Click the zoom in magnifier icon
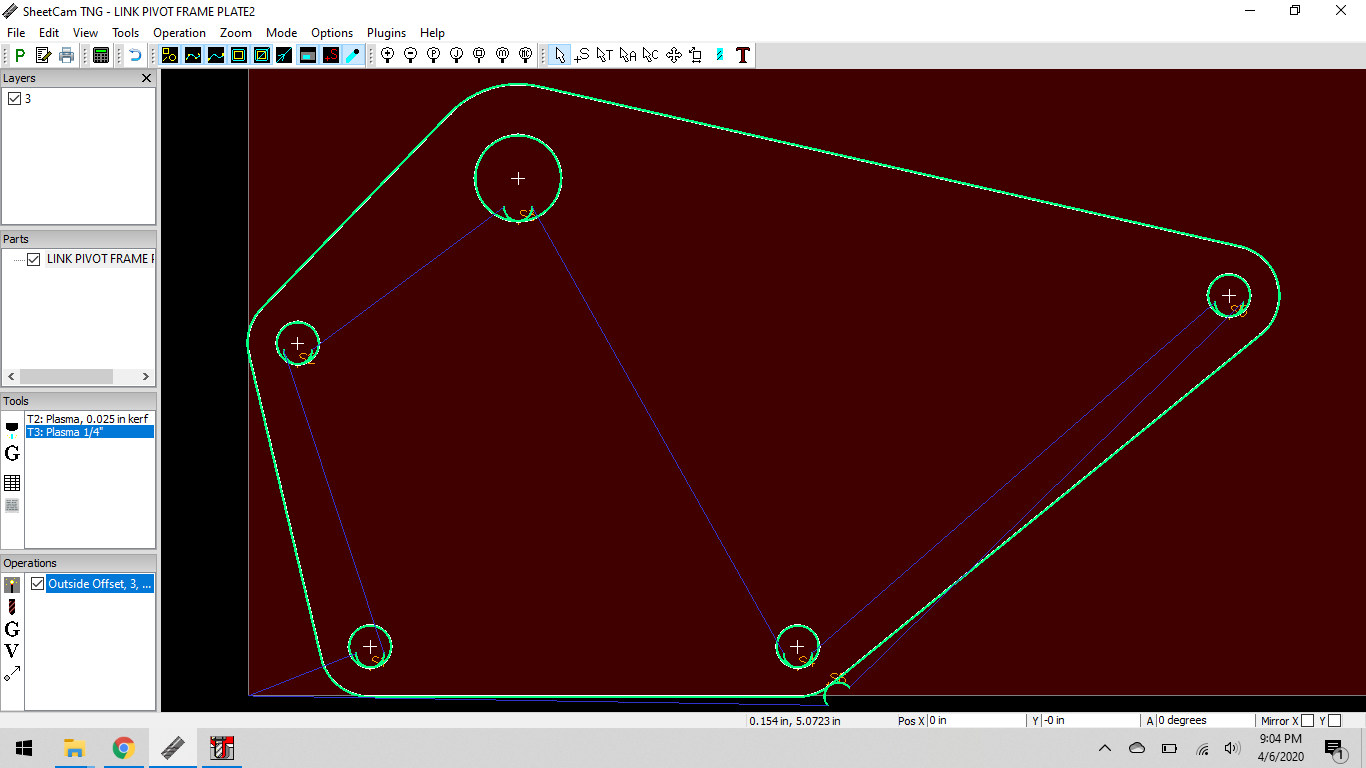Screen dimensions: 1366x768 point(387,55)
